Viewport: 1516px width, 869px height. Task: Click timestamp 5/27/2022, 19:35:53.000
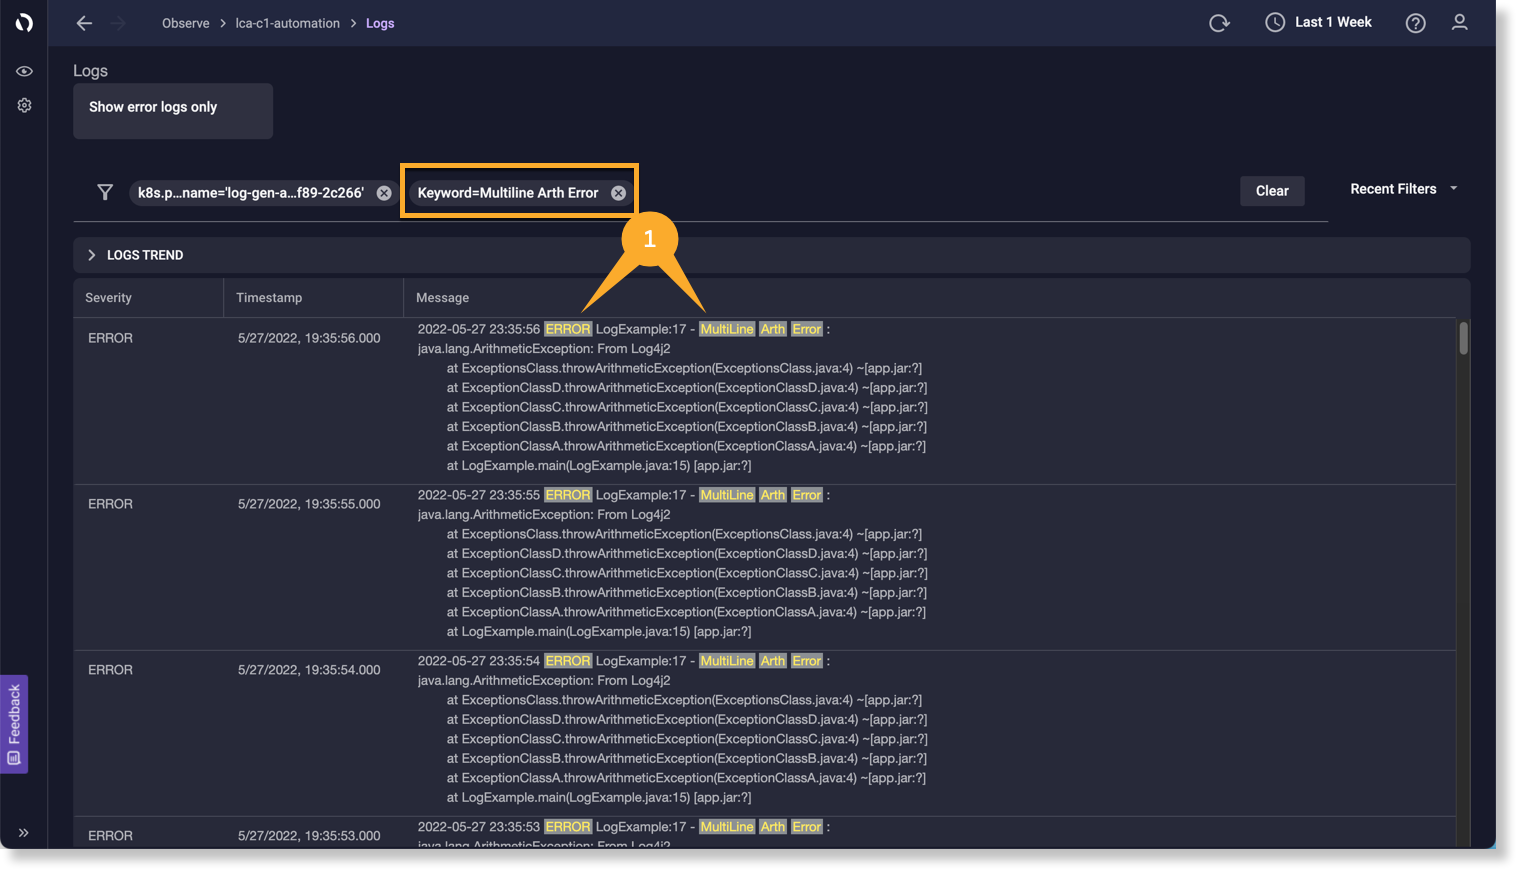pyautogui.click(x=309, y=836)
